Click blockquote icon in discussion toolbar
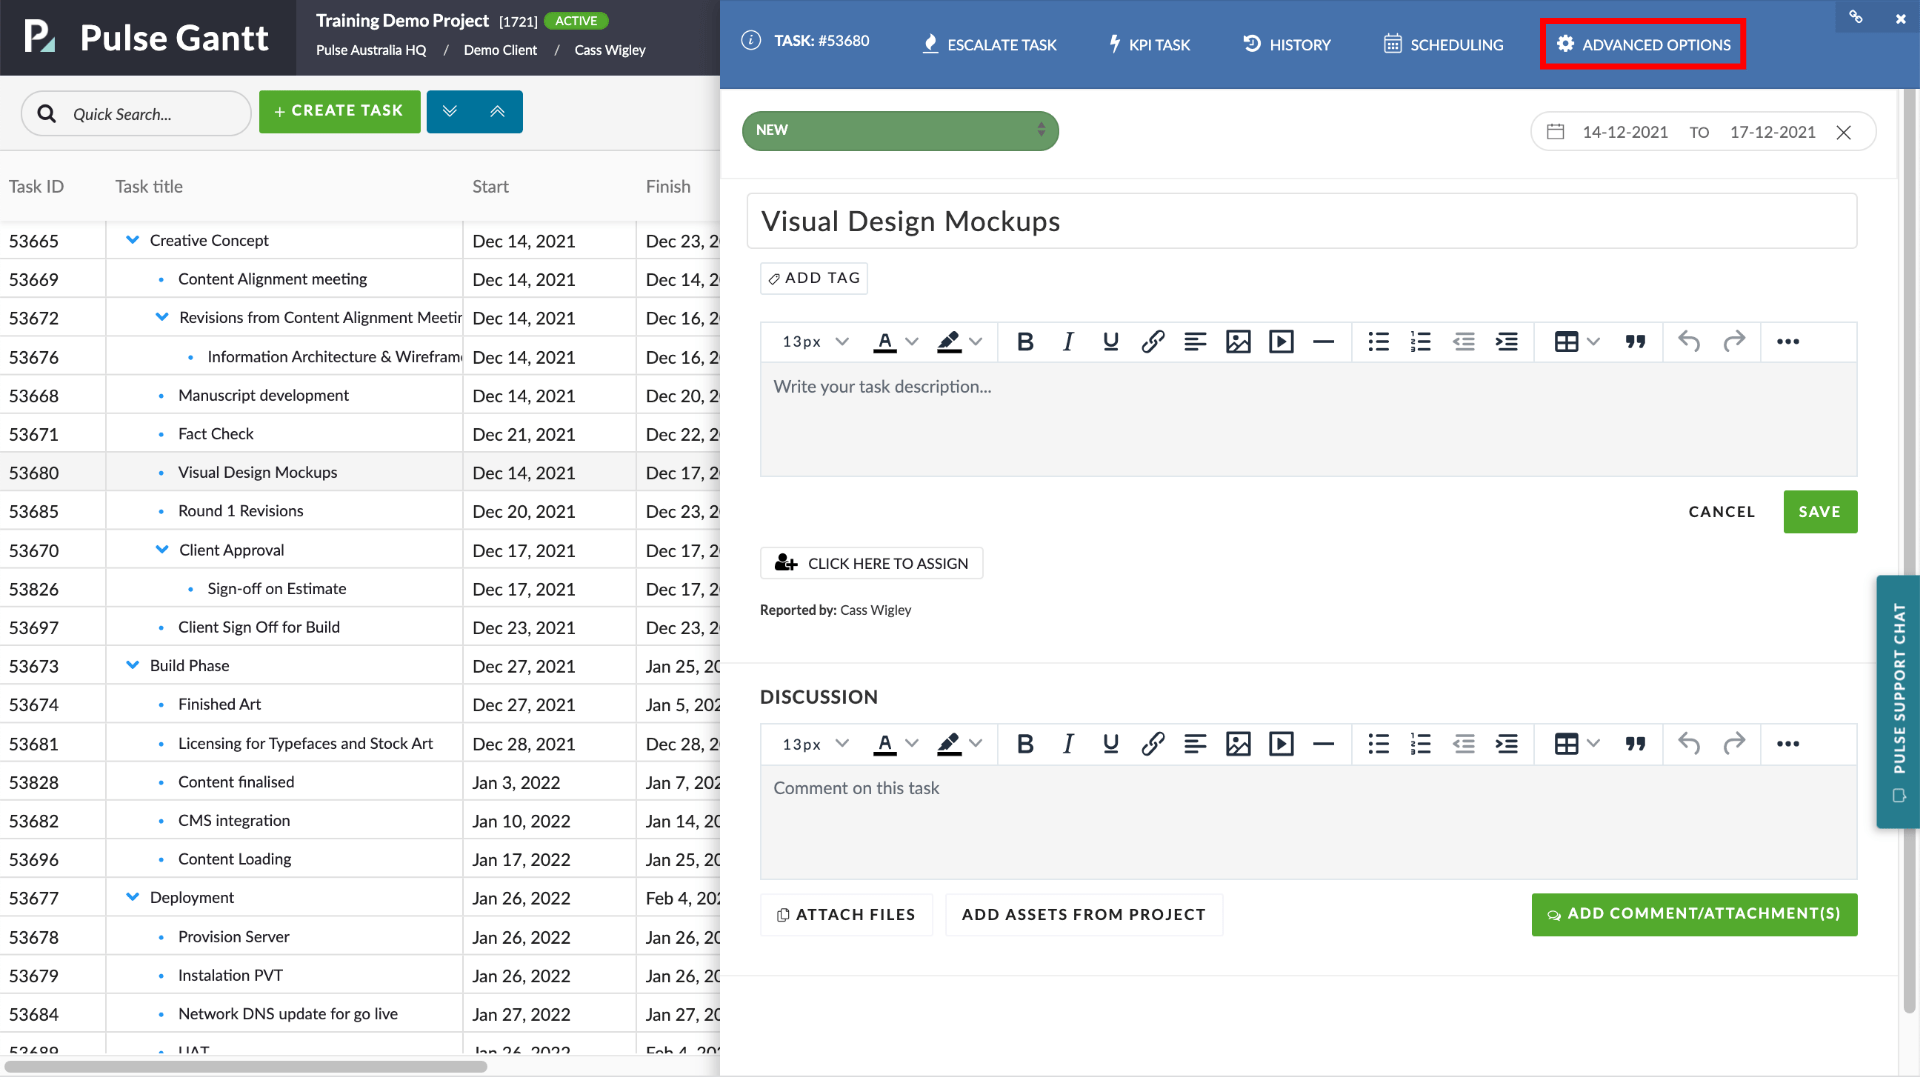1920x1080 pixels. [1635, 744]
